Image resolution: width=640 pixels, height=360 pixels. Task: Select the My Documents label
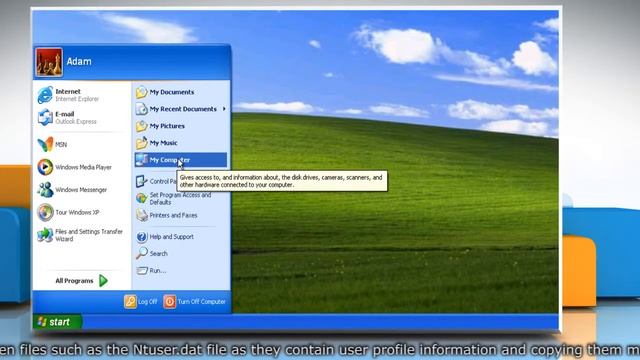click(x=172, y=92)
